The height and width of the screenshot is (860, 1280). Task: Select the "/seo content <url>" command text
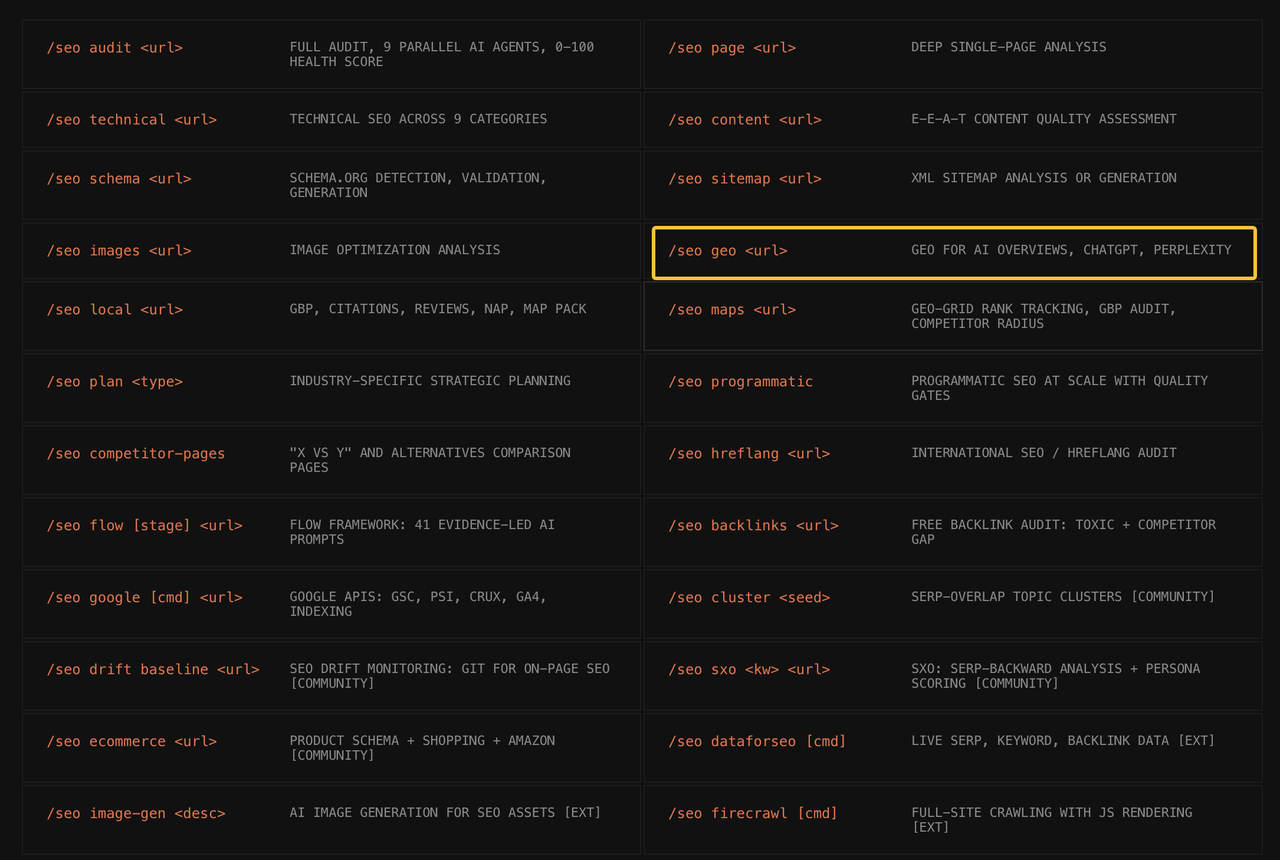tap(745, 120)
